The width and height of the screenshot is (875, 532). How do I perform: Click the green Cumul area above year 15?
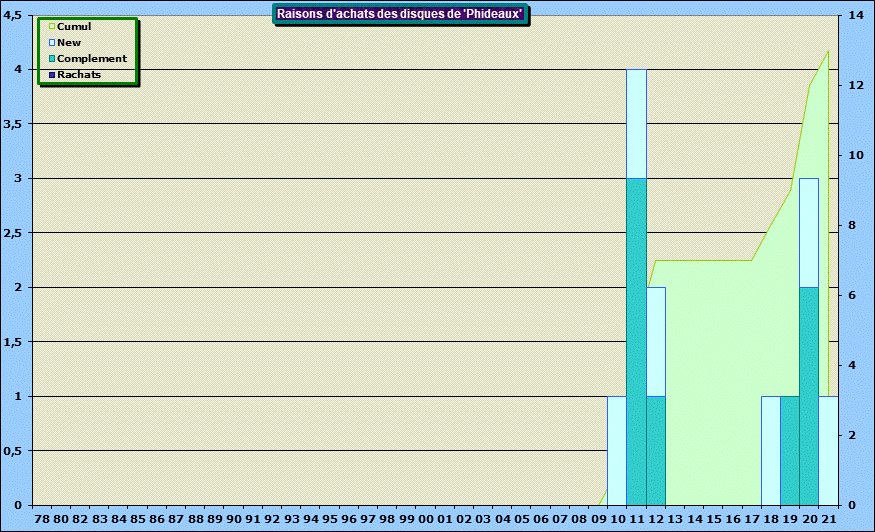point(713,380)
